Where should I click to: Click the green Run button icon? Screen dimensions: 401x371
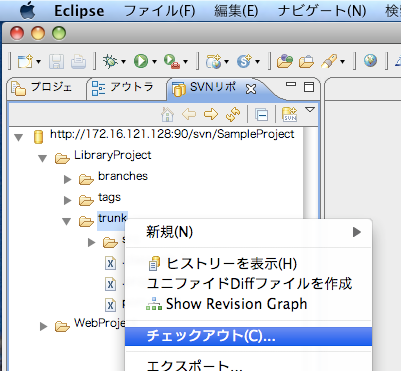pos(141,62)
